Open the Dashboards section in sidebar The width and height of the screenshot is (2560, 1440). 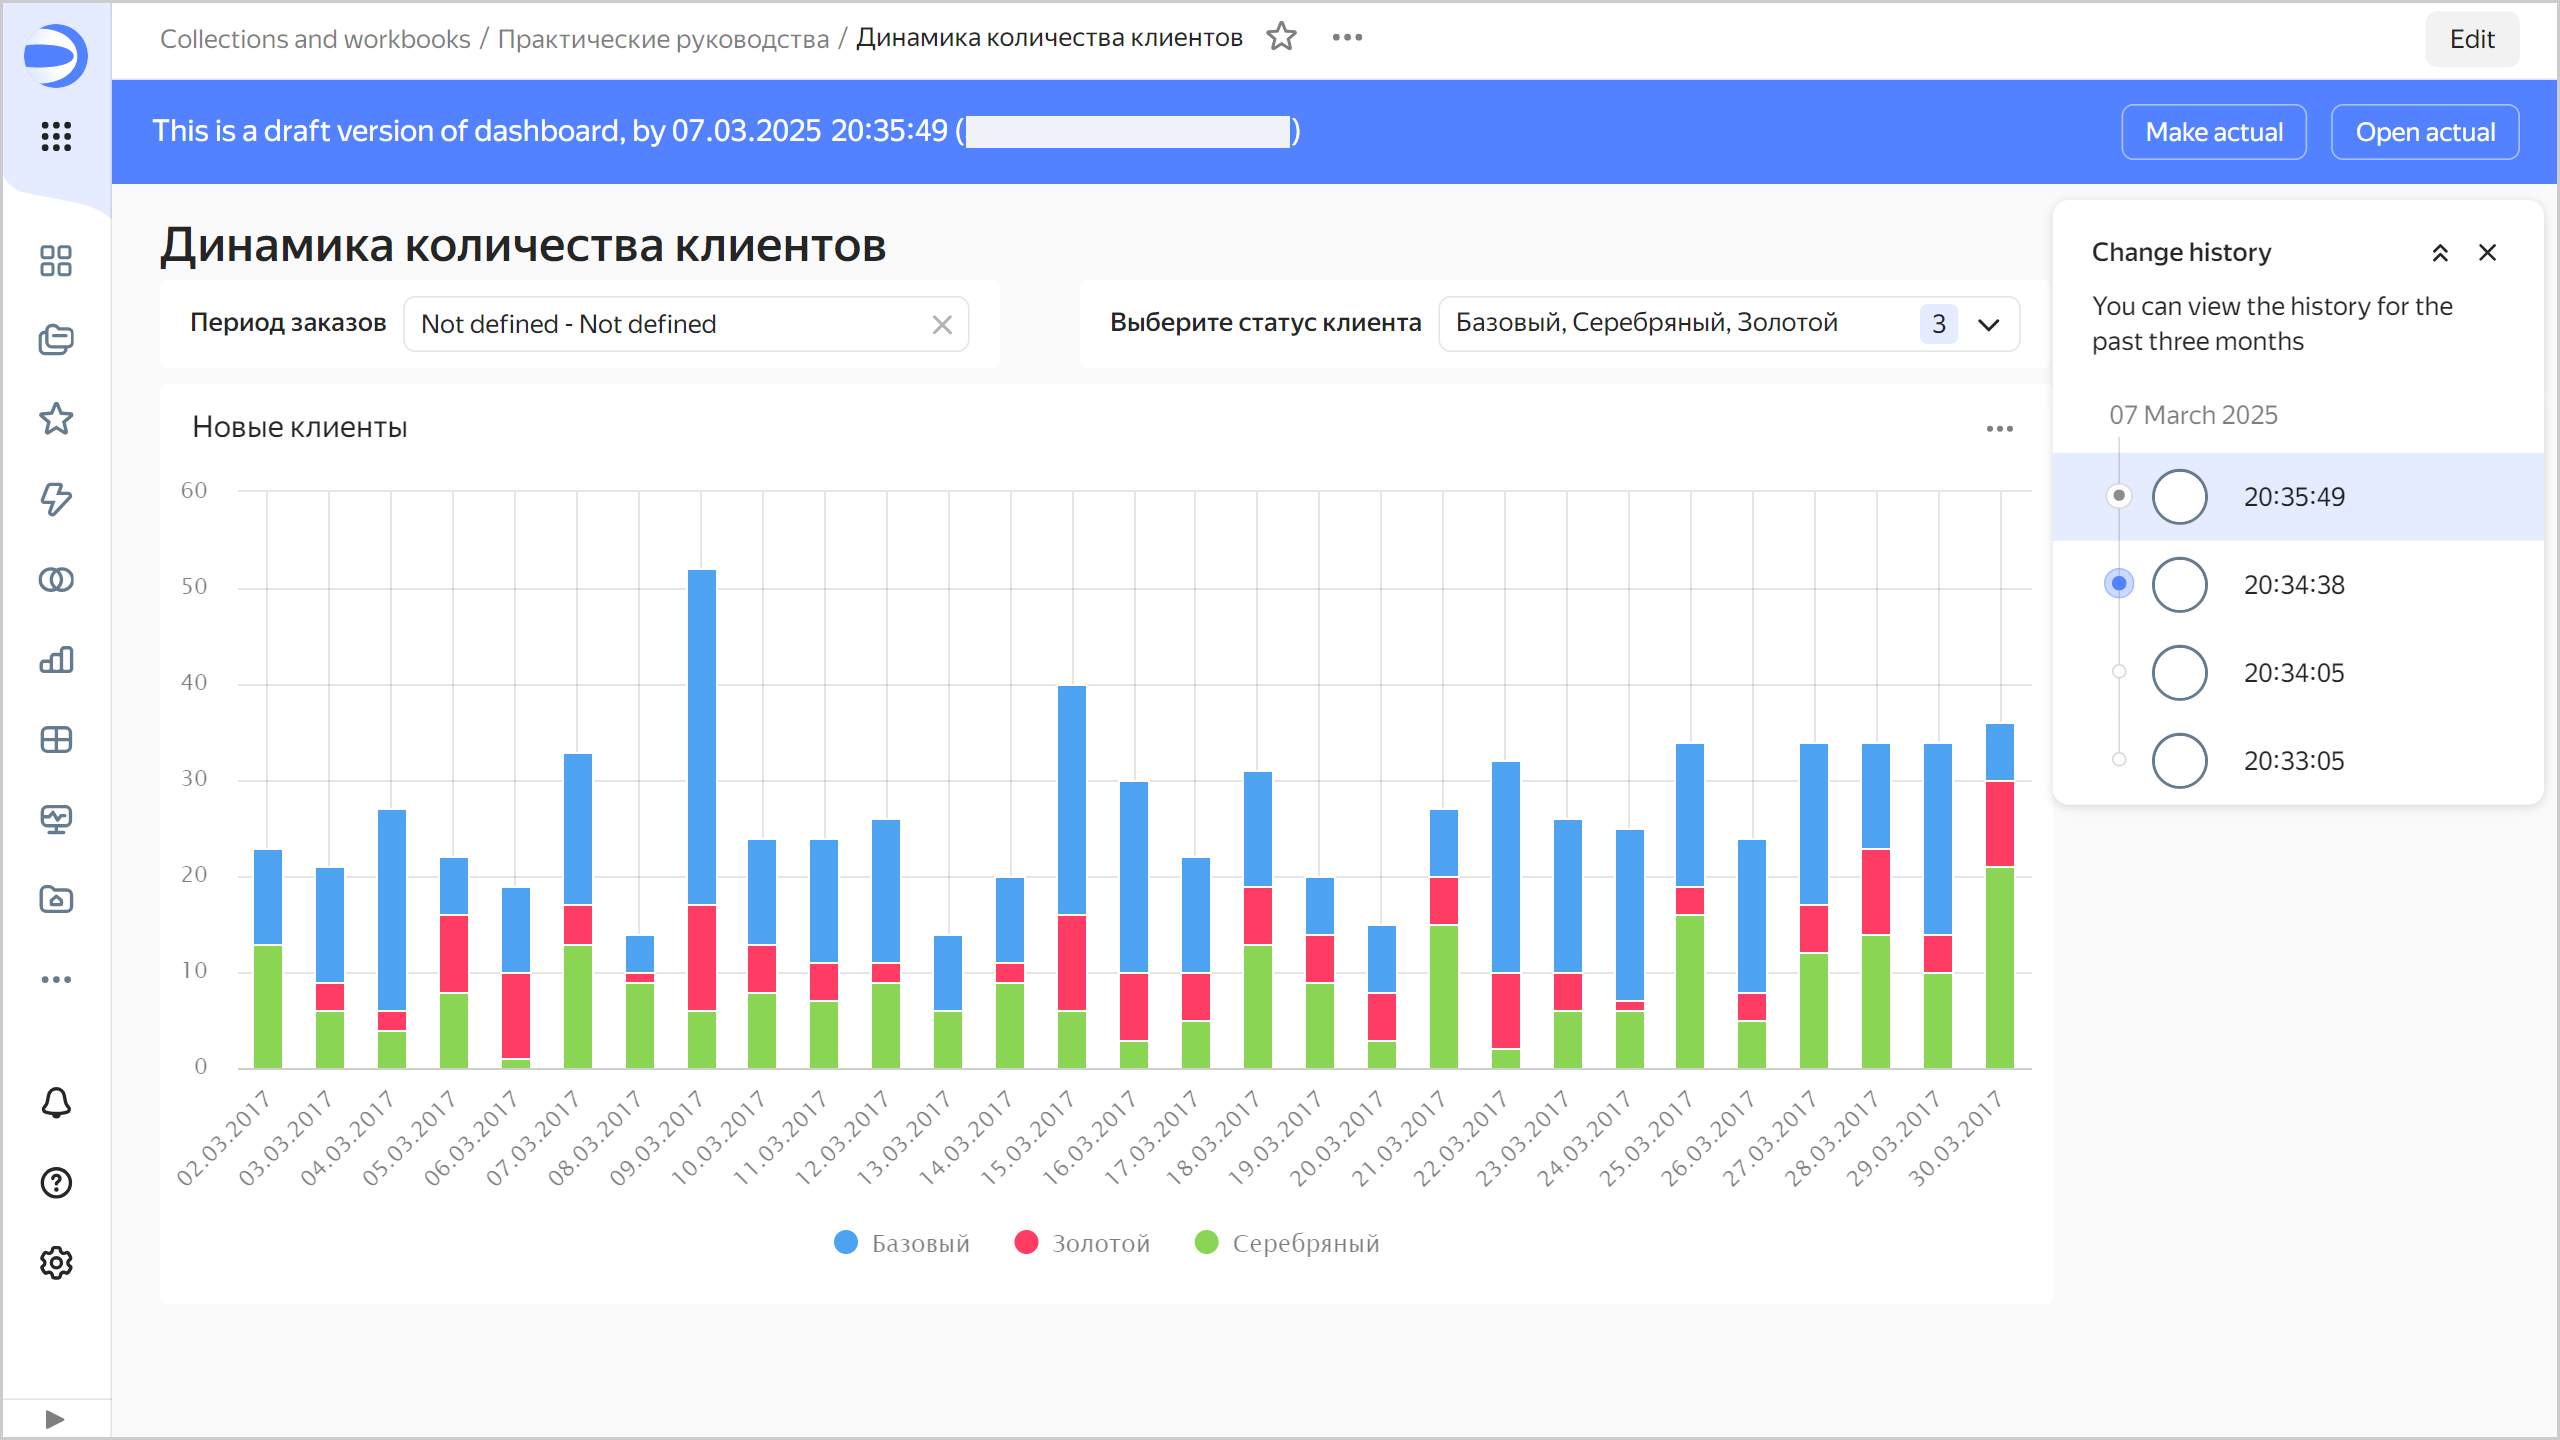56,740
